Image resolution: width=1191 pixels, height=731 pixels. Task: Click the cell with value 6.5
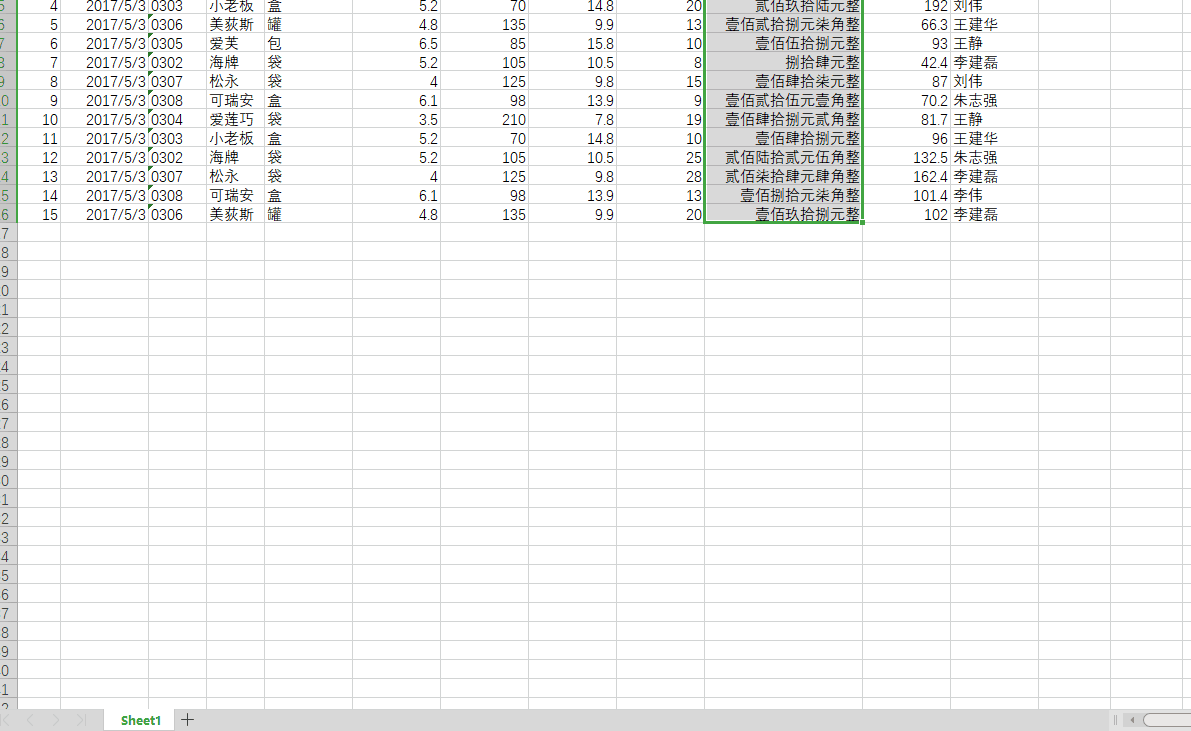point(396,43)
